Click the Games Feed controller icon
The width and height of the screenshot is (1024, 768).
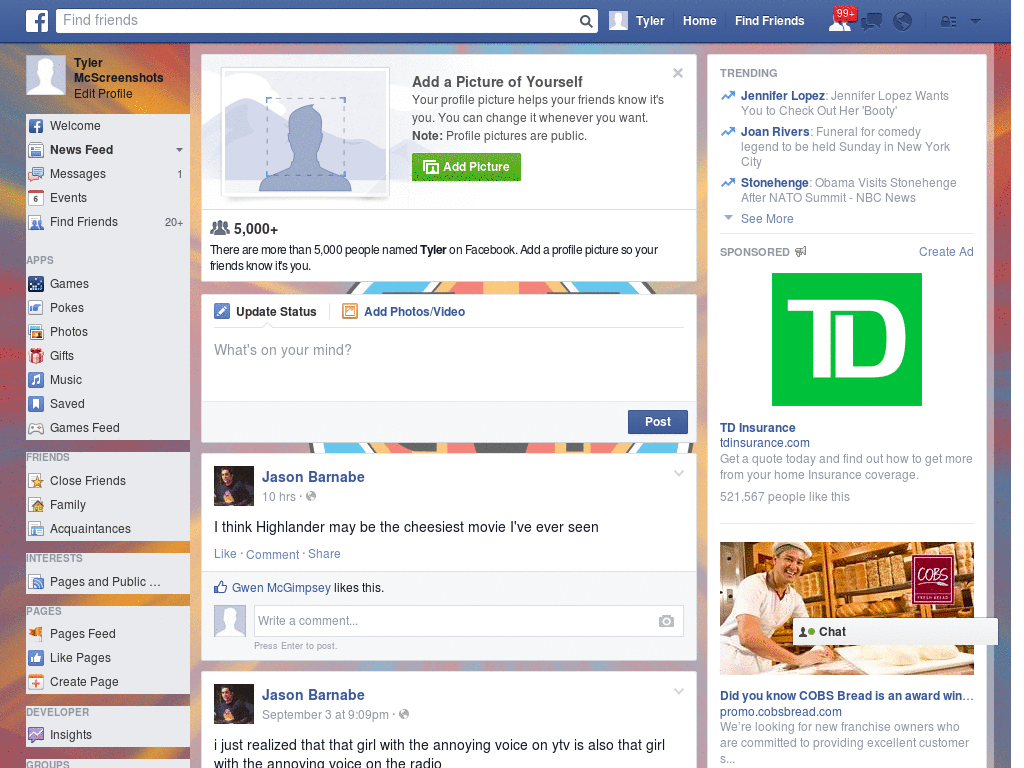click(36, 428)
